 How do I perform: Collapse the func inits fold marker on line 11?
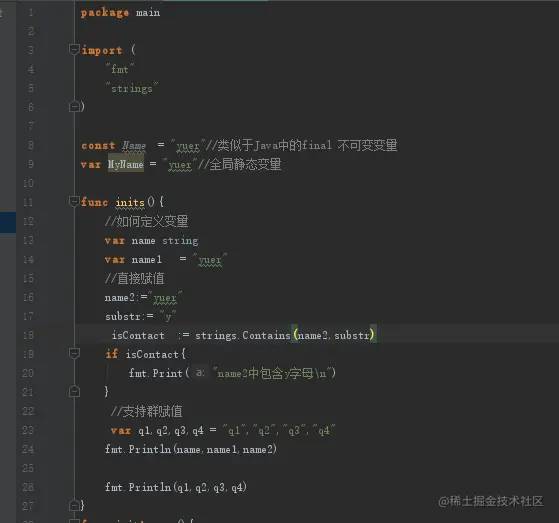[x=74, y=201]
